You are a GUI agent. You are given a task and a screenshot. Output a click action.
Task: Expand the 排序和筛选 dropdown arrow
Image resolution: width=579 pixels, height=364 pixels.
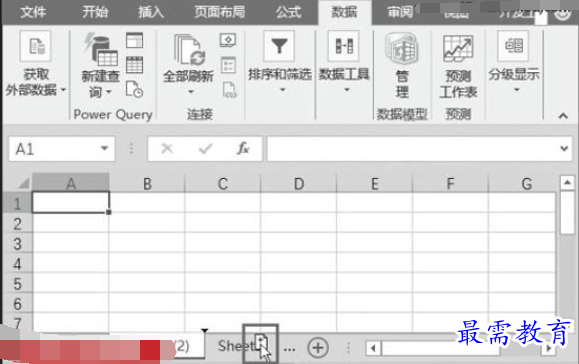282,90
